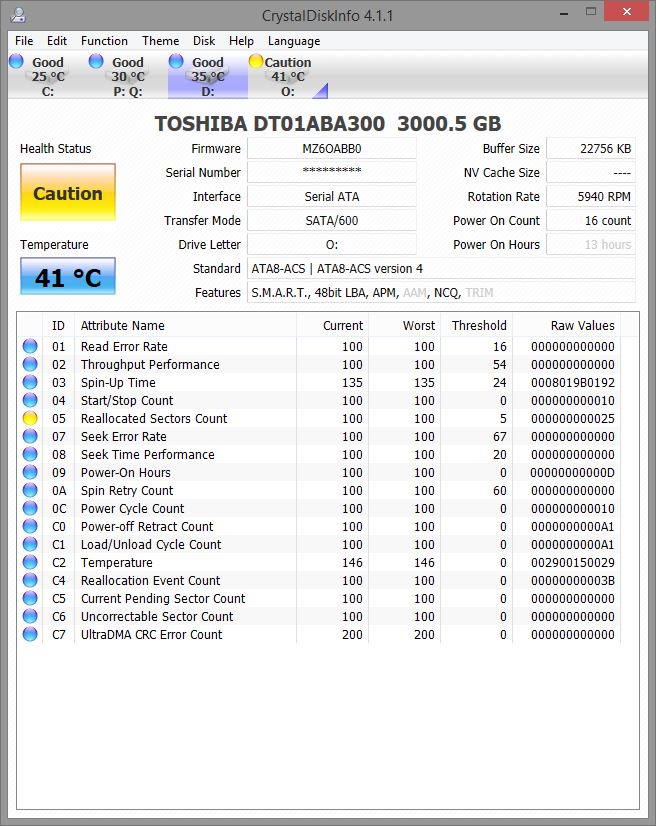The width and height of the screenshot is (656, 826).
Task: Click raw value 00000000003B of Reallocation Event Count
Action: tap(572, 581)
